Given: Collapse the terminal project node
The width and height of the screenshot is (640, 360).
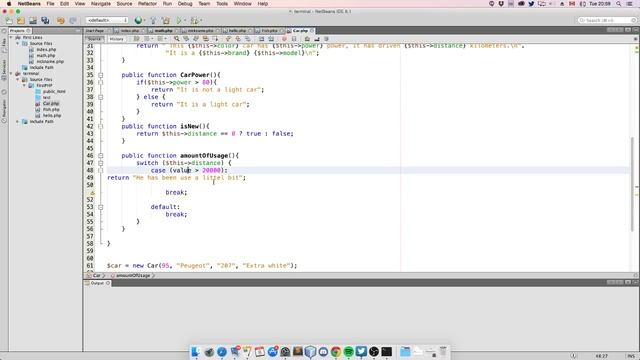Looking at the screenshot, I should 11,74.
